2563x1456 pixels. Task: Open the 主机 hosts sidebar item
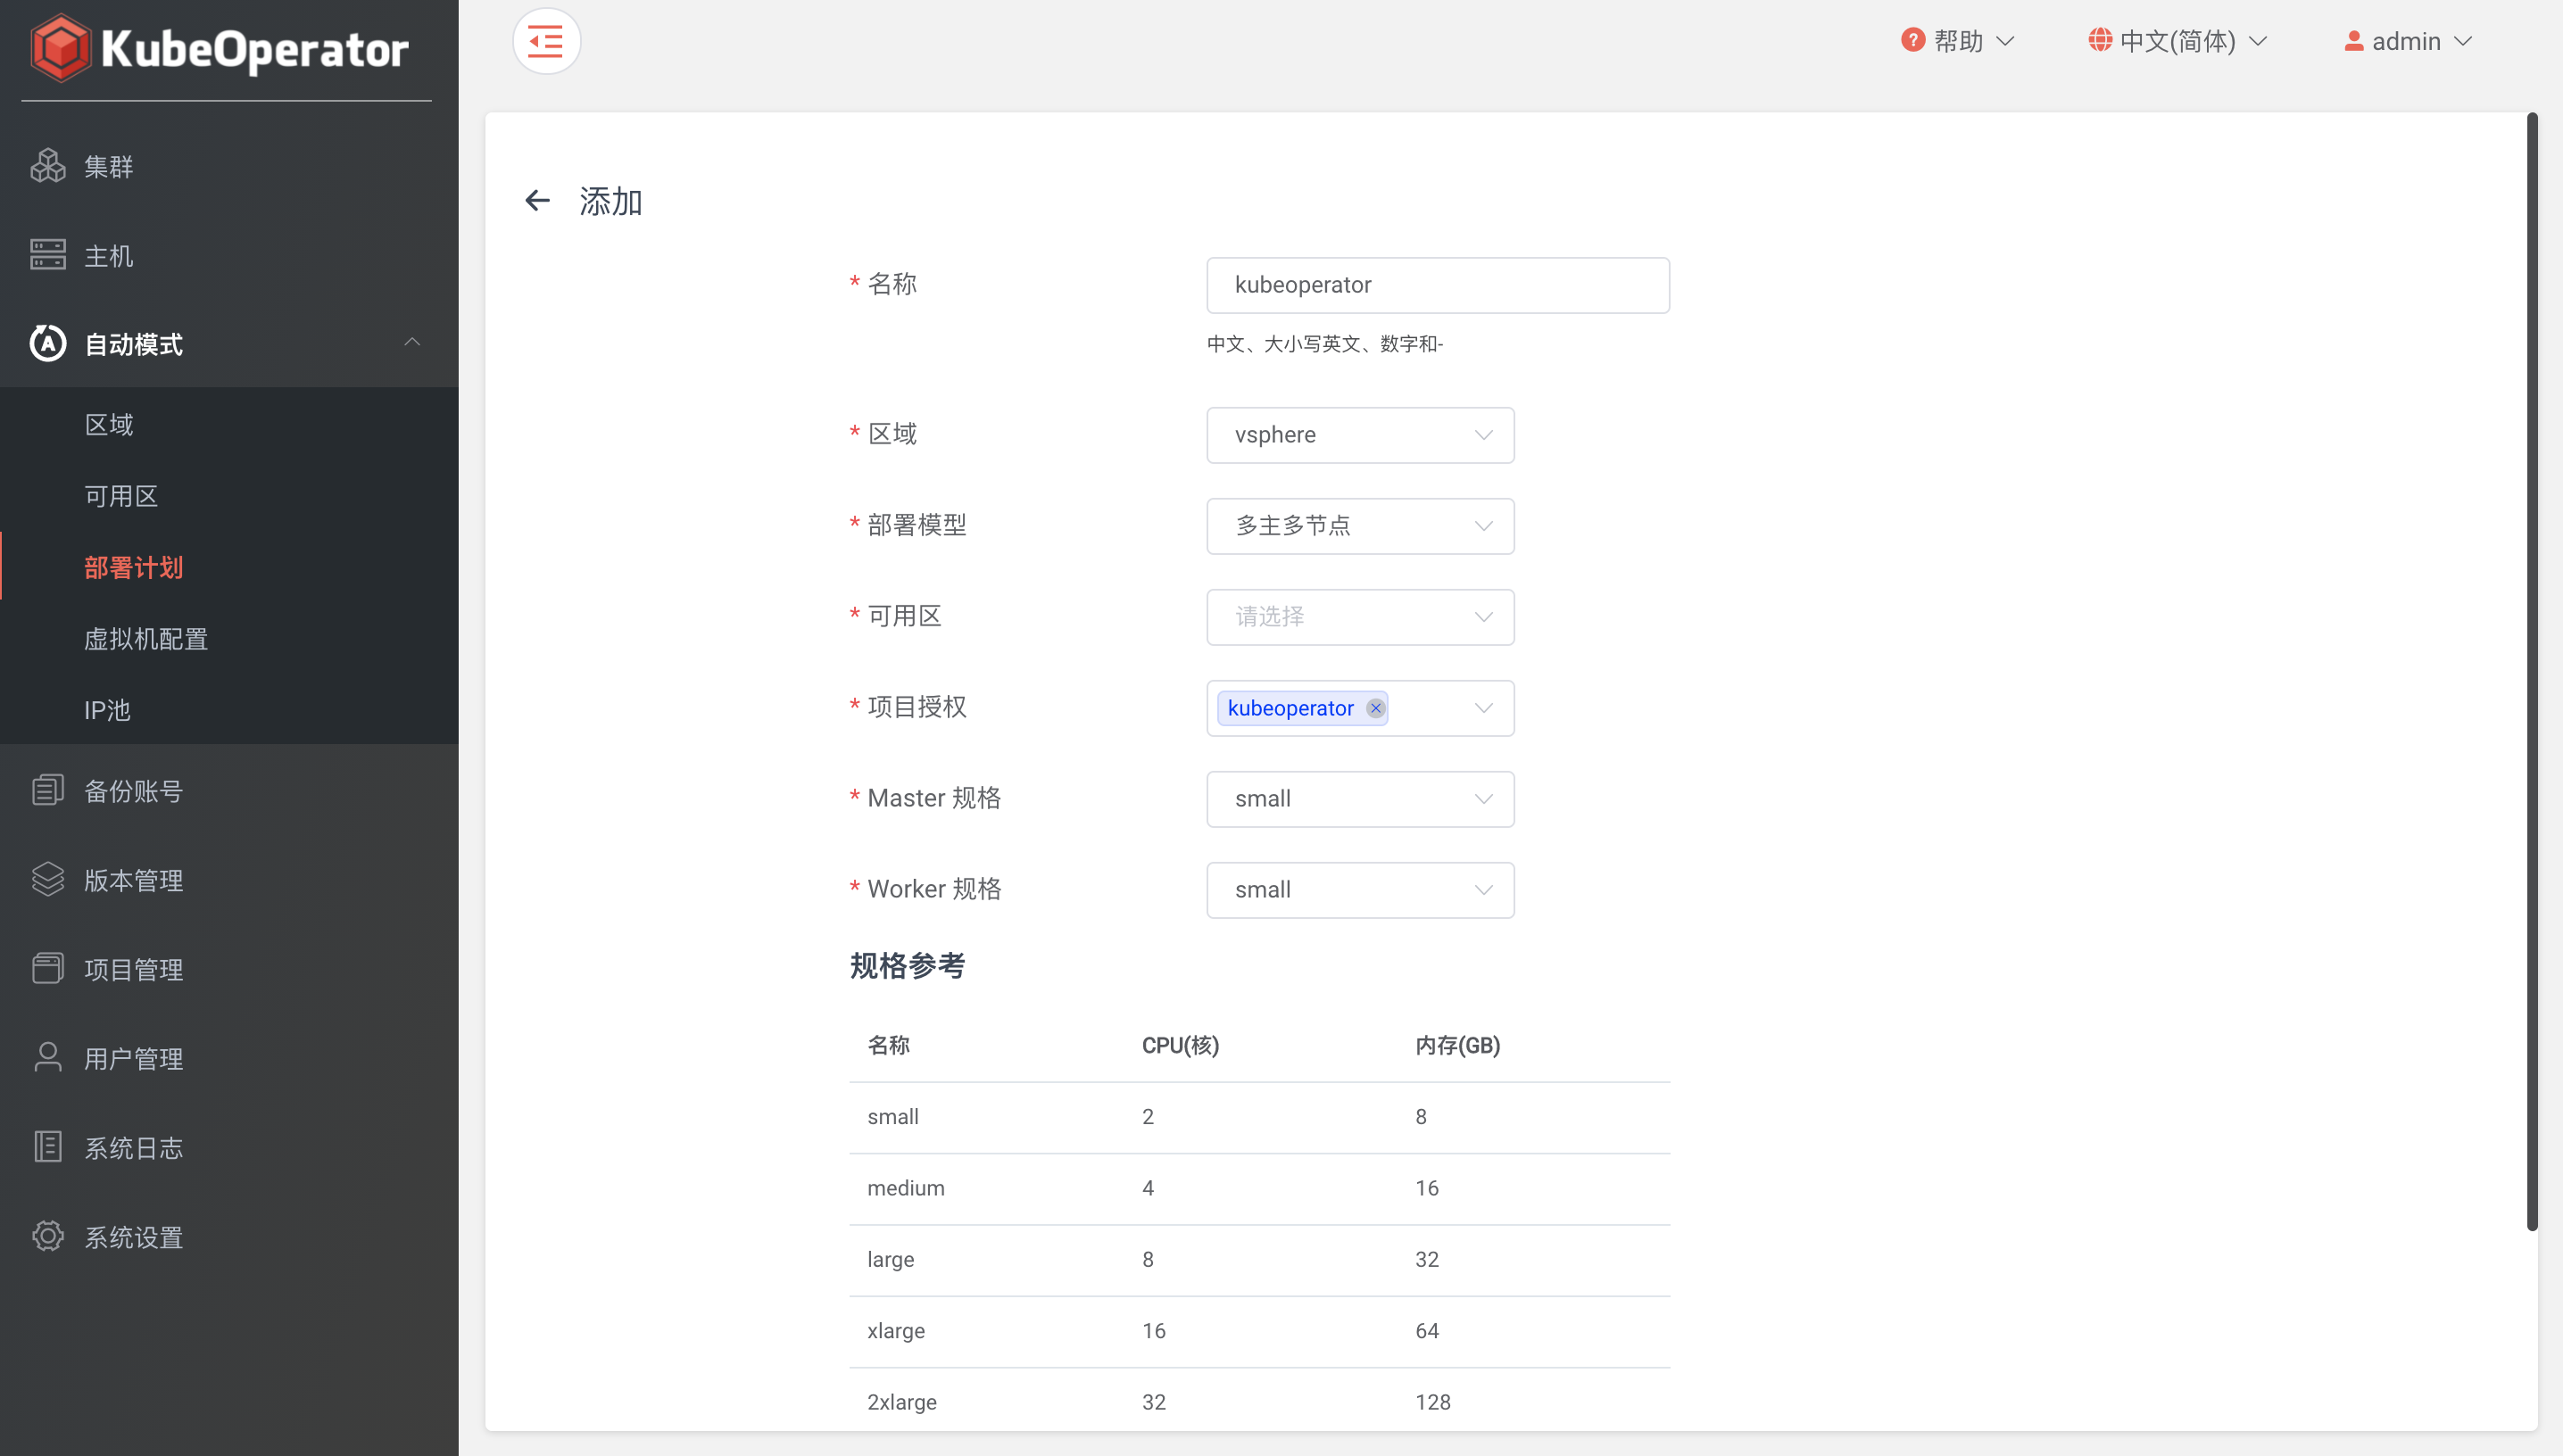click(108, 256)
